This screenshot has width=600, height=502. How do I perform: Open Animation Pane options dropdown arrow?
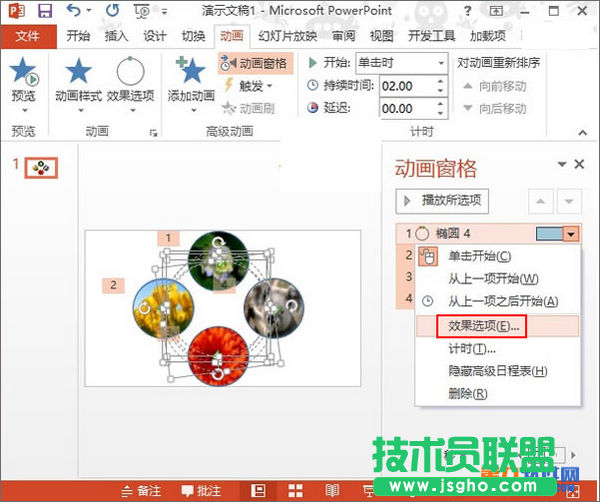pos(561,165)
